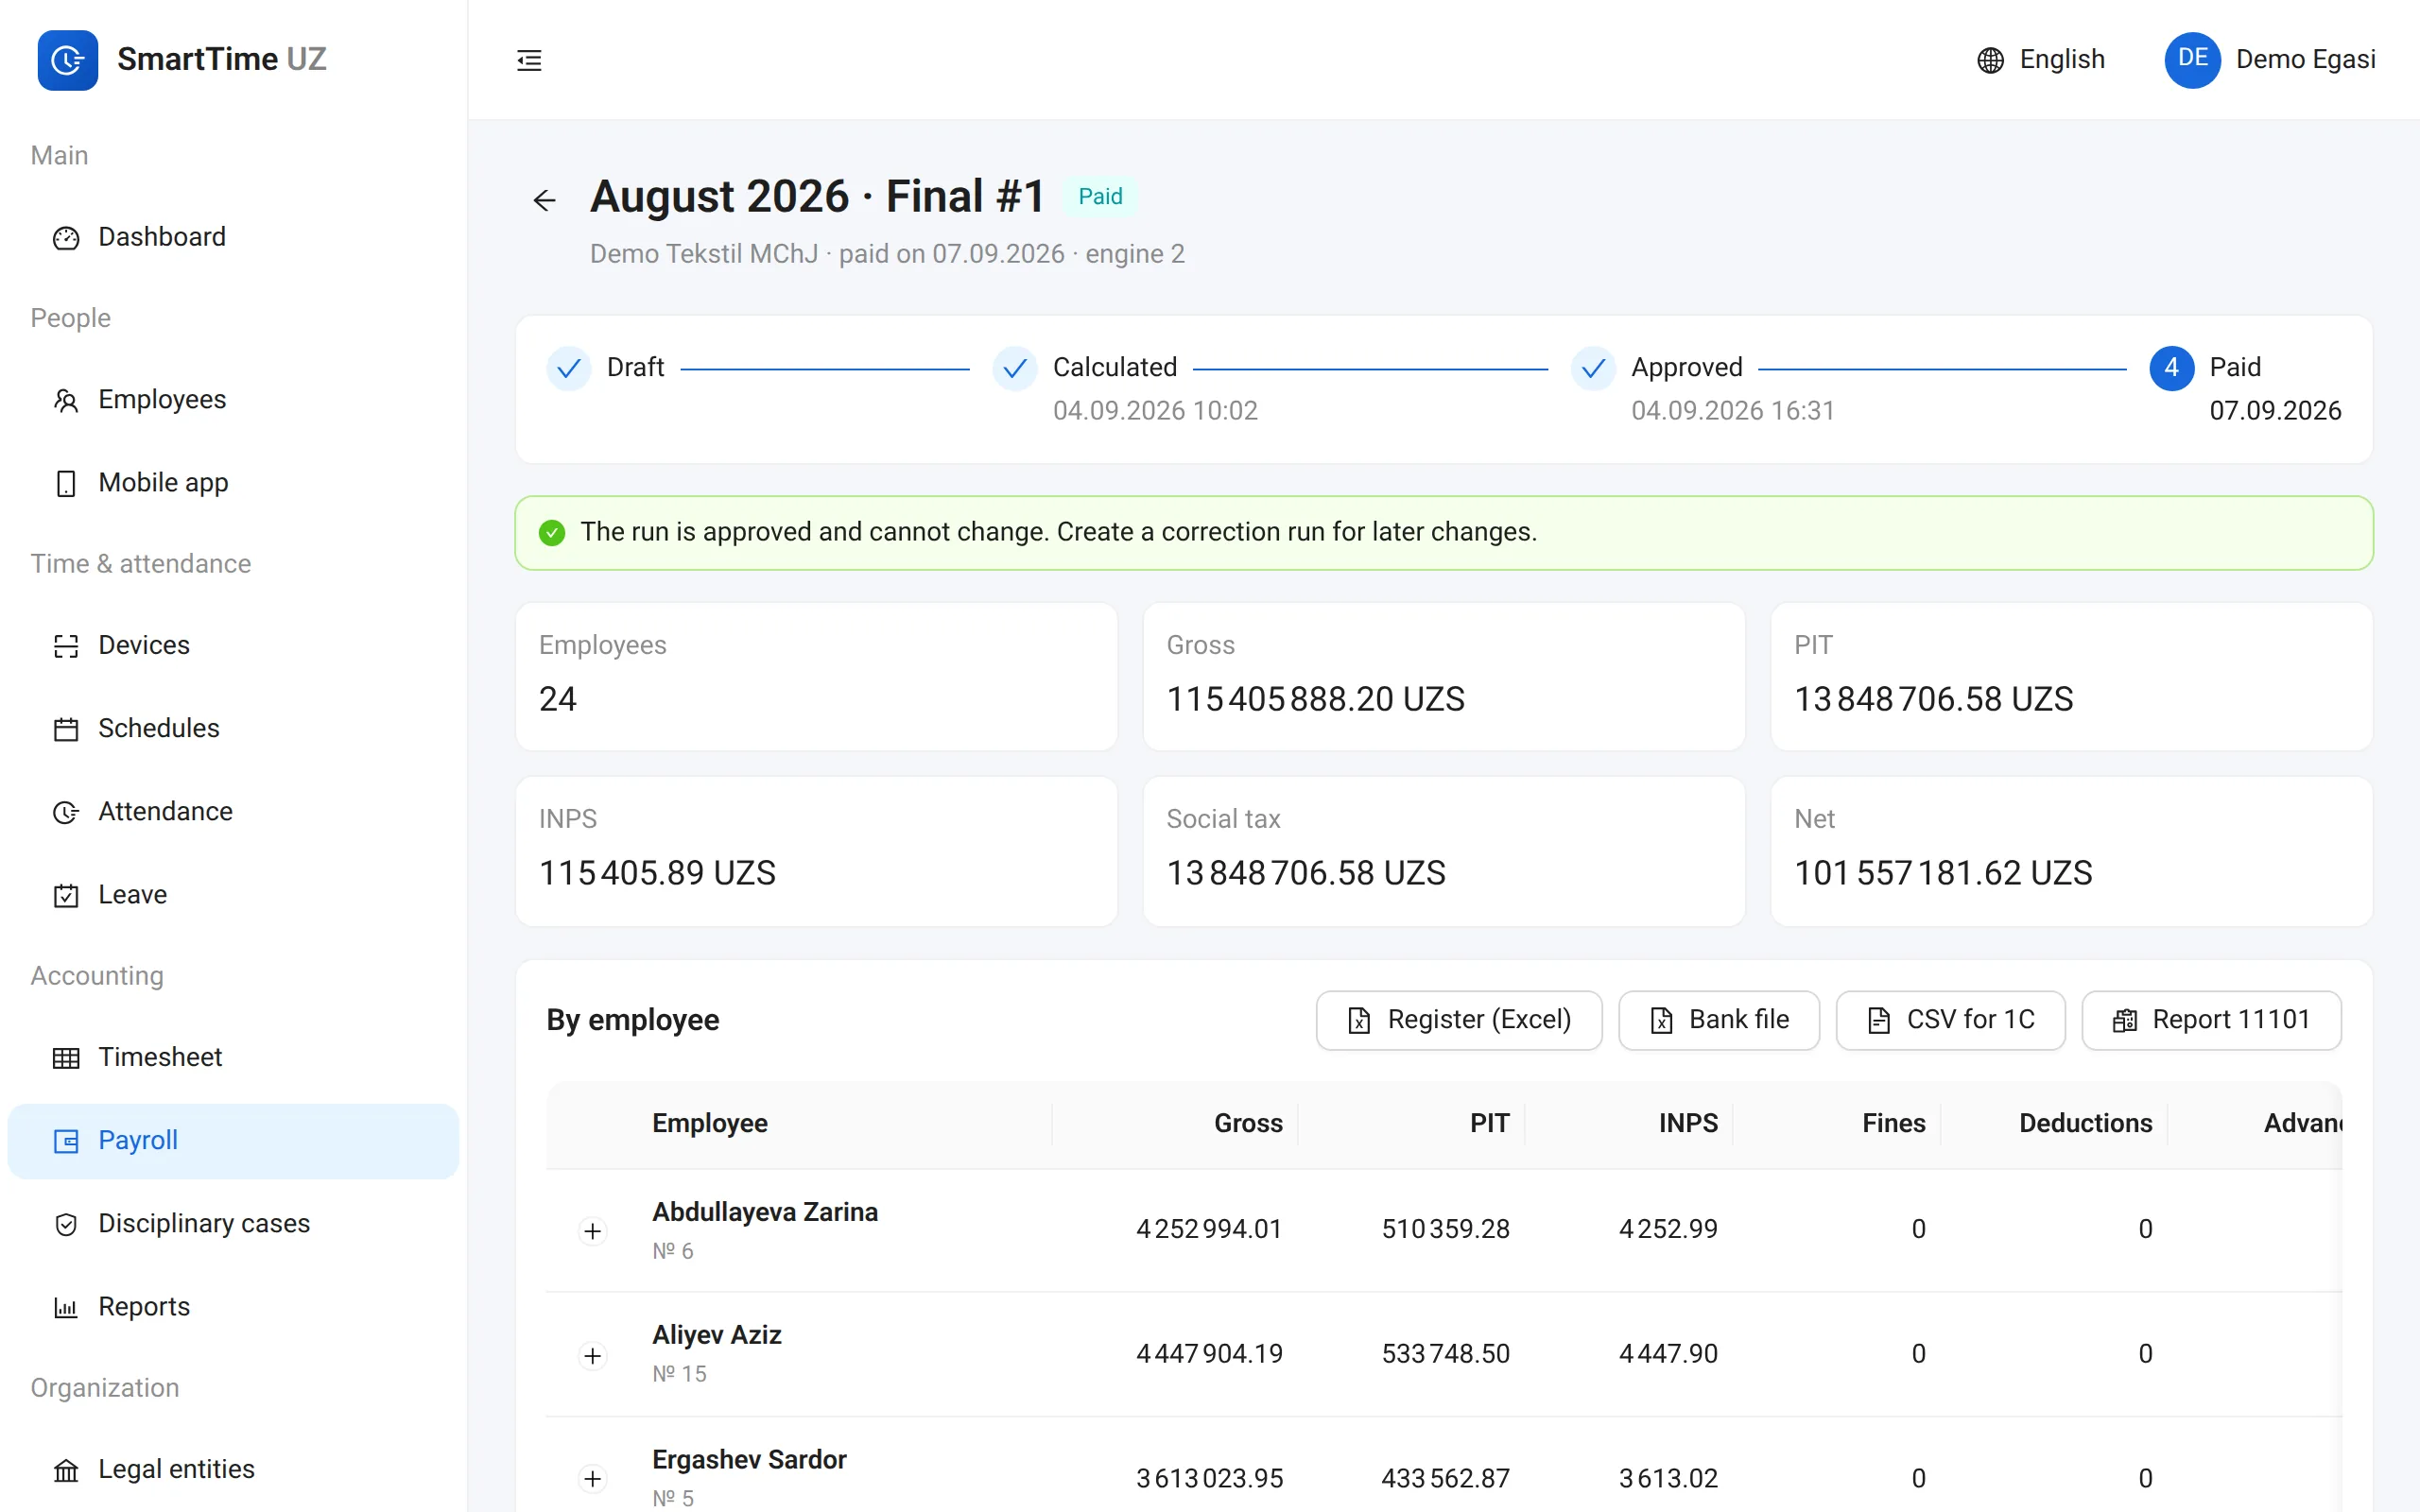Image resolution: width=2420 pixels, height=1512 pixels.
Task: Open the Payroll menu item
Action: pos(233,1141)
